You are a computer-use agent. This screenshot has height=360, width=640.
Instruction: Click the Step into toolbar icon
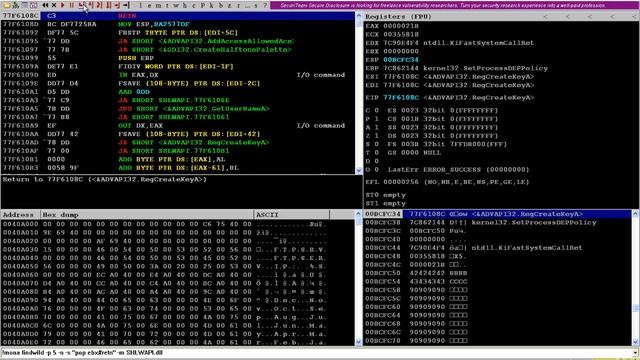(x=81, y=5)
